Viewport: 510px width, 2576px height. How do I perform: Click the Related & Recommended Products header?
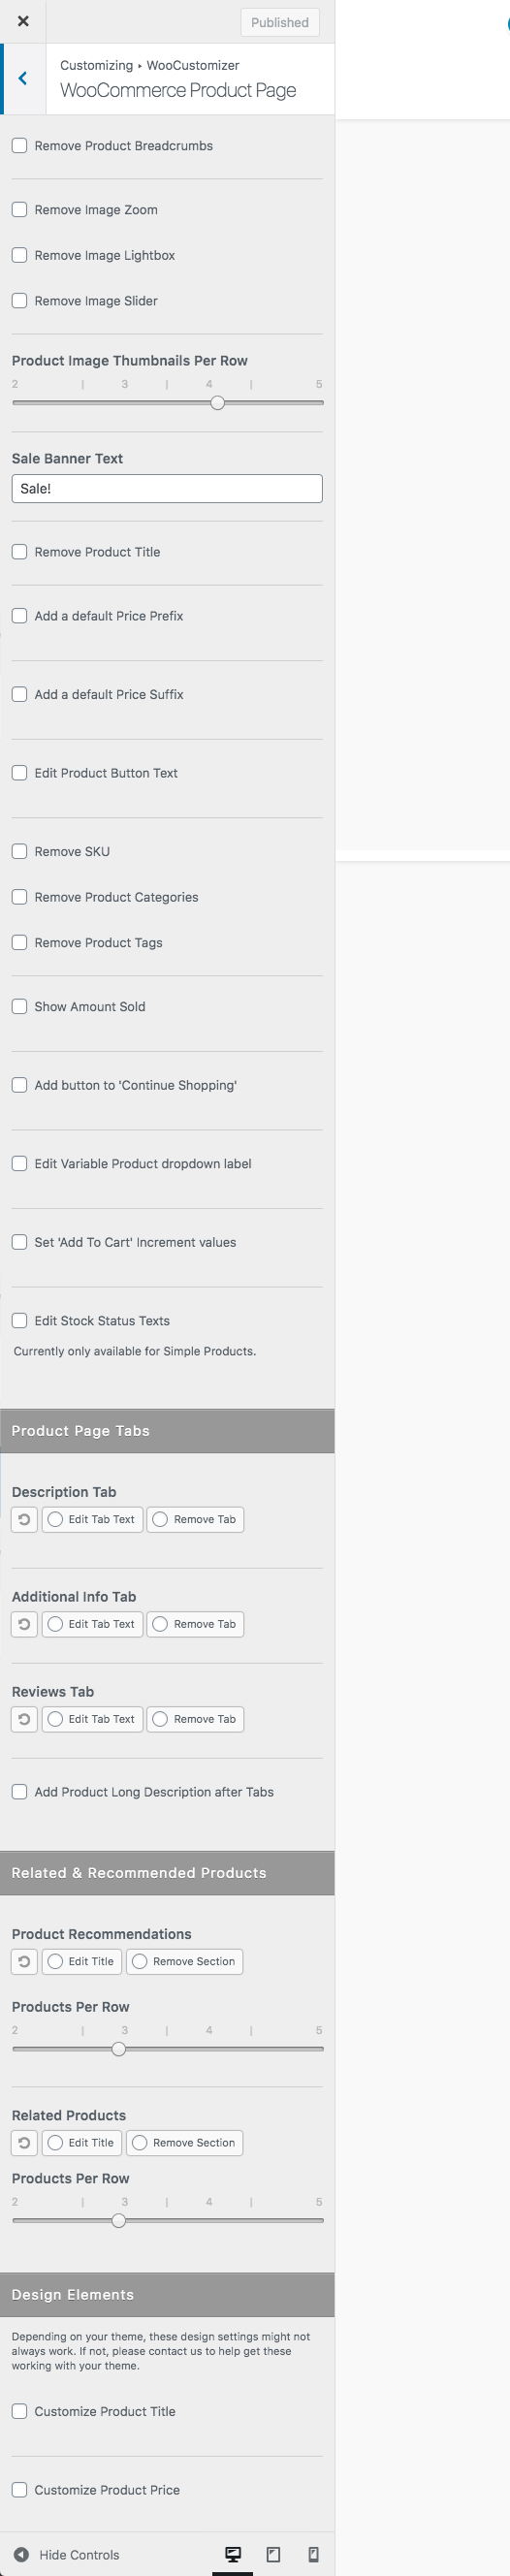167,1873
